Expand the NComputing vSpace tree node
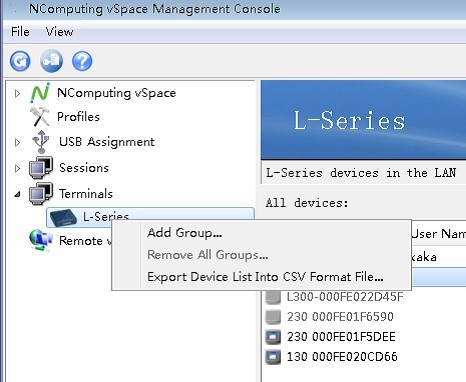 tap(17, 93)
